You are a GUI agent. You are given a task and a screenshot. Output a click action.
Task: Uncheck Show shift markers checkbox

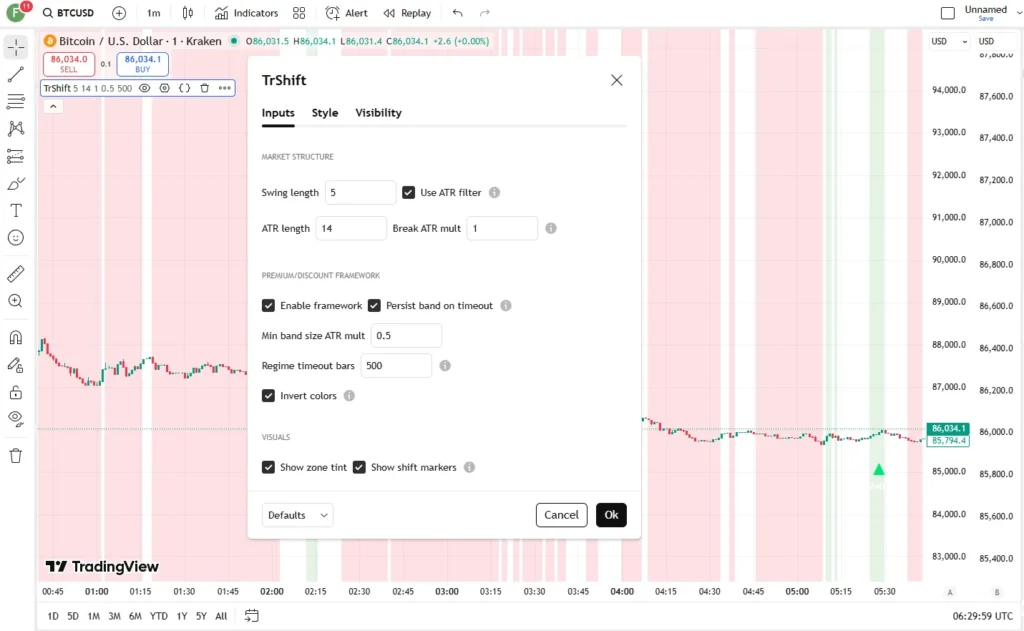(359, 467)
